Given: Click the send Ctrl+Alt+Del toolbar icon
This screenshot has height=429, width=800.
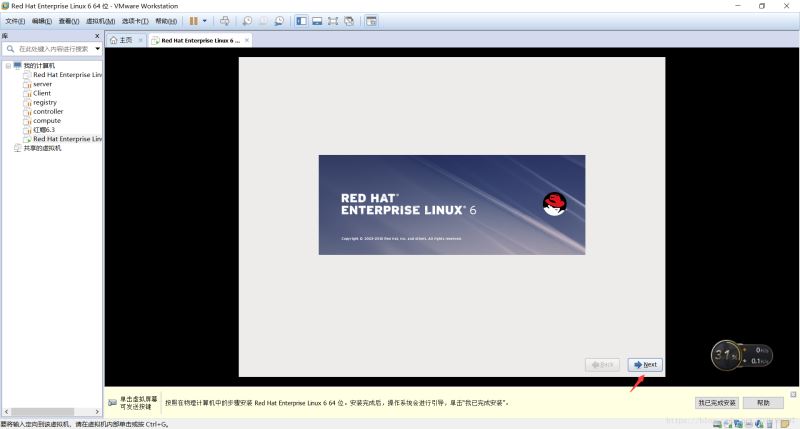Looking at the screenshot, I should (x=224, y=21).
